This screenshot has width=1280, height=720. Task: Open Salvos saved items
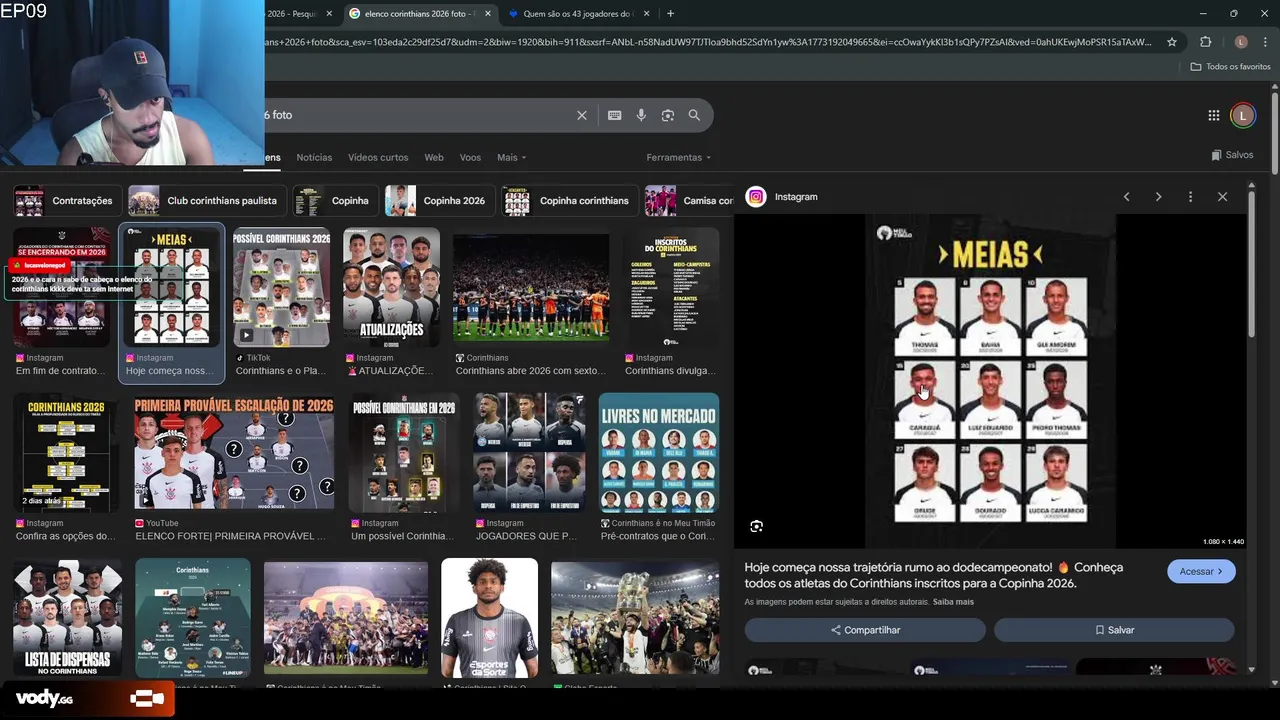coord(1232,155)
